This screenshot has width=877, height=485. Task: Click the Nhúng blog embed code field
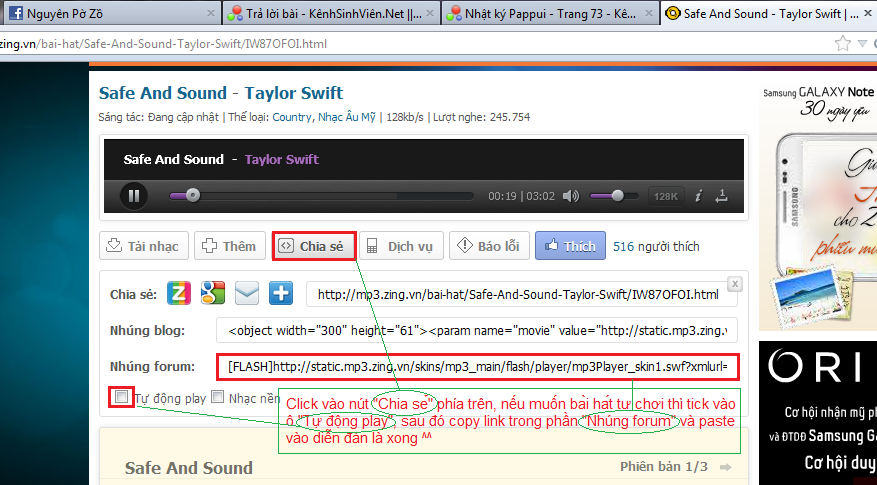tap(477, 331)
